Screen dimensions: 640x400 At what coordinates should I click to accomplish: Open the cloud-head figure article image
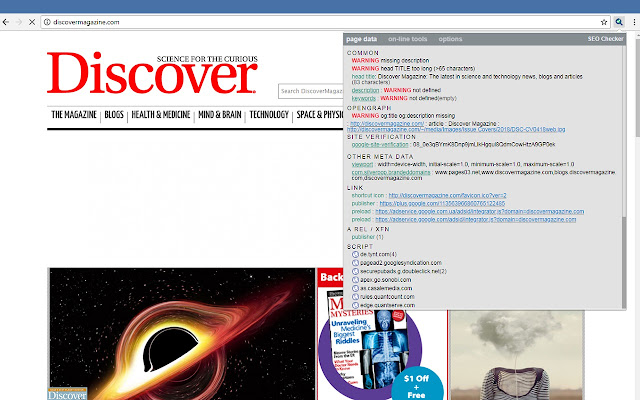pyautogui.click(x=516, y=355)
